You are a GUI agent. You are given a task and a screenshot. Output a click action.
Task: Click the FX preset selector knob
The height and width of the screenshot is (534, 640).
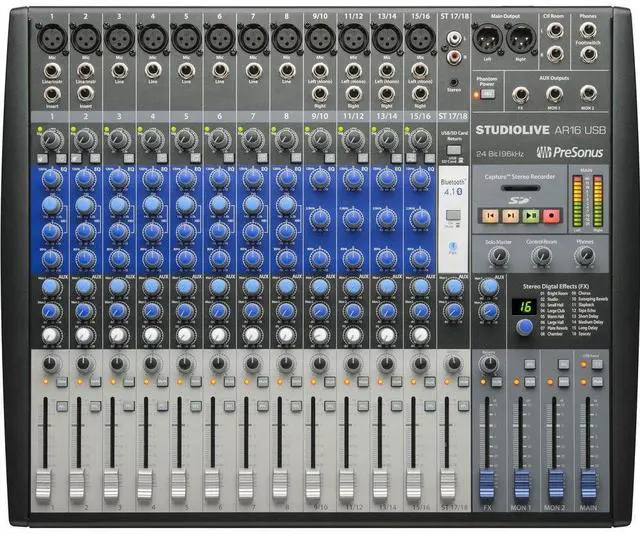click(x=524, y=326)
